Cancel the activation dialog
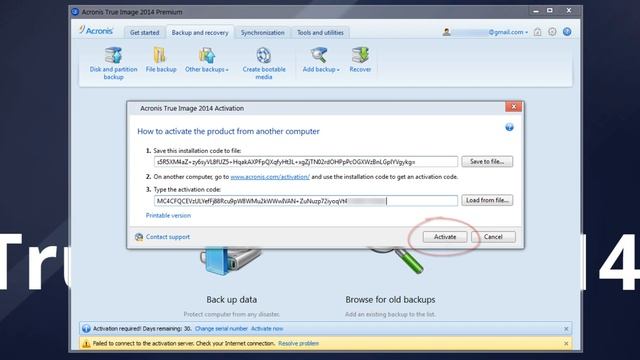Viewport: 640px width, 360px height. (493, 237)
